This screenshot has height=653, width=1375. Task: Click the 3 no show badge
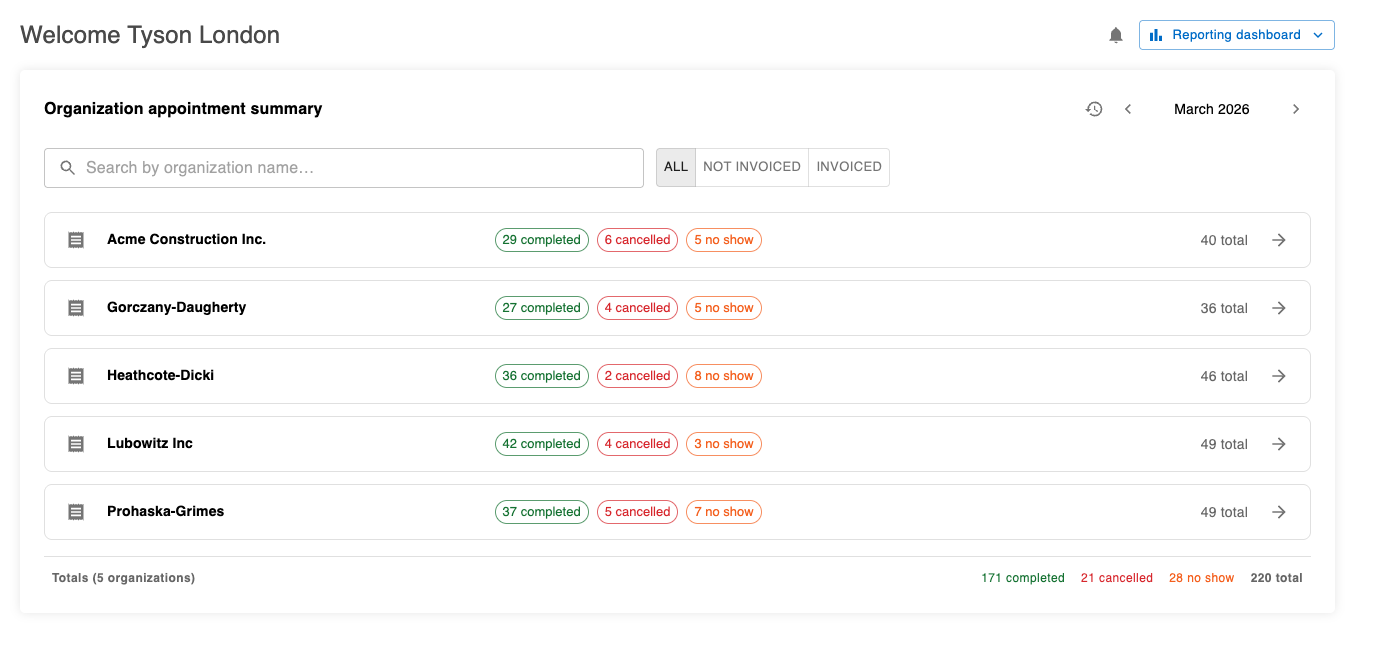[724, 444]
